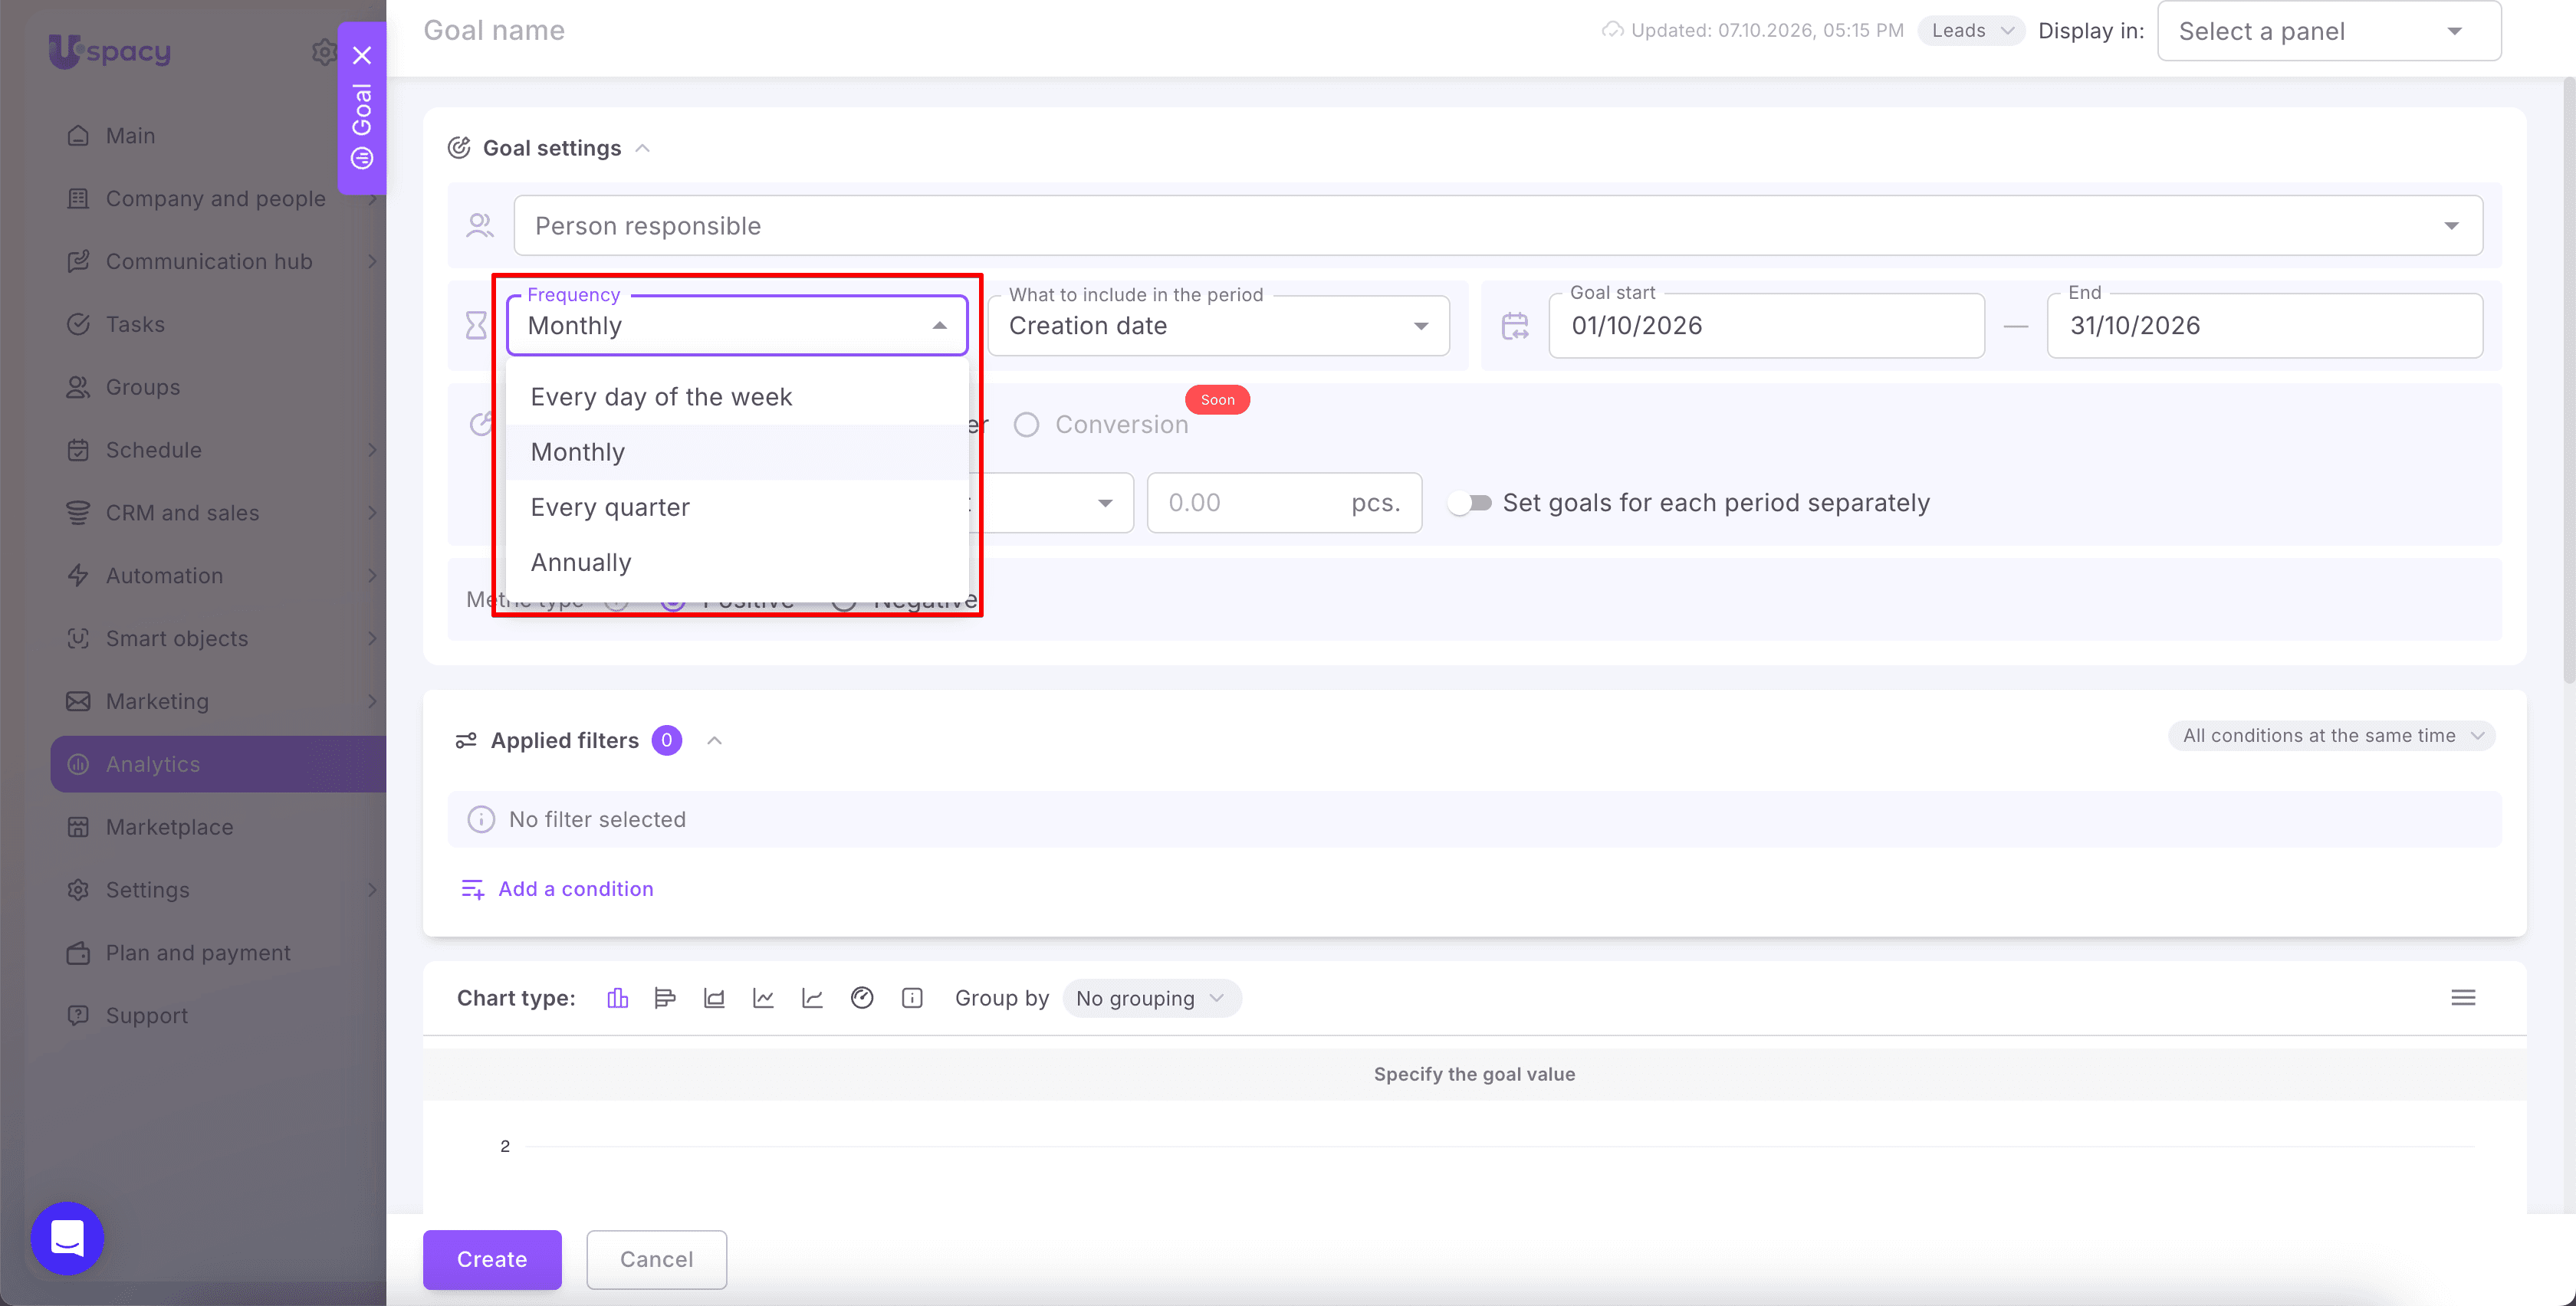This screenshot has width=2576, height=1306.
Task: Open the Select a panel dropdown
Action: pos(2329,31)
